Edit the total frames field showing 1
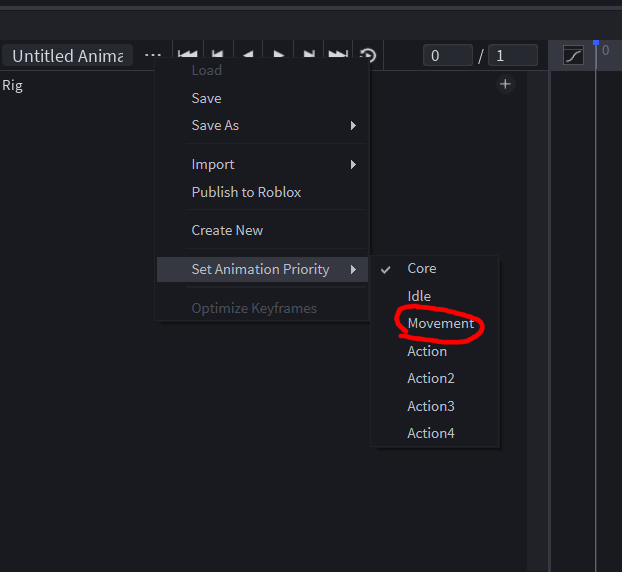Screen dimensions: 622x572 [513, 56]
